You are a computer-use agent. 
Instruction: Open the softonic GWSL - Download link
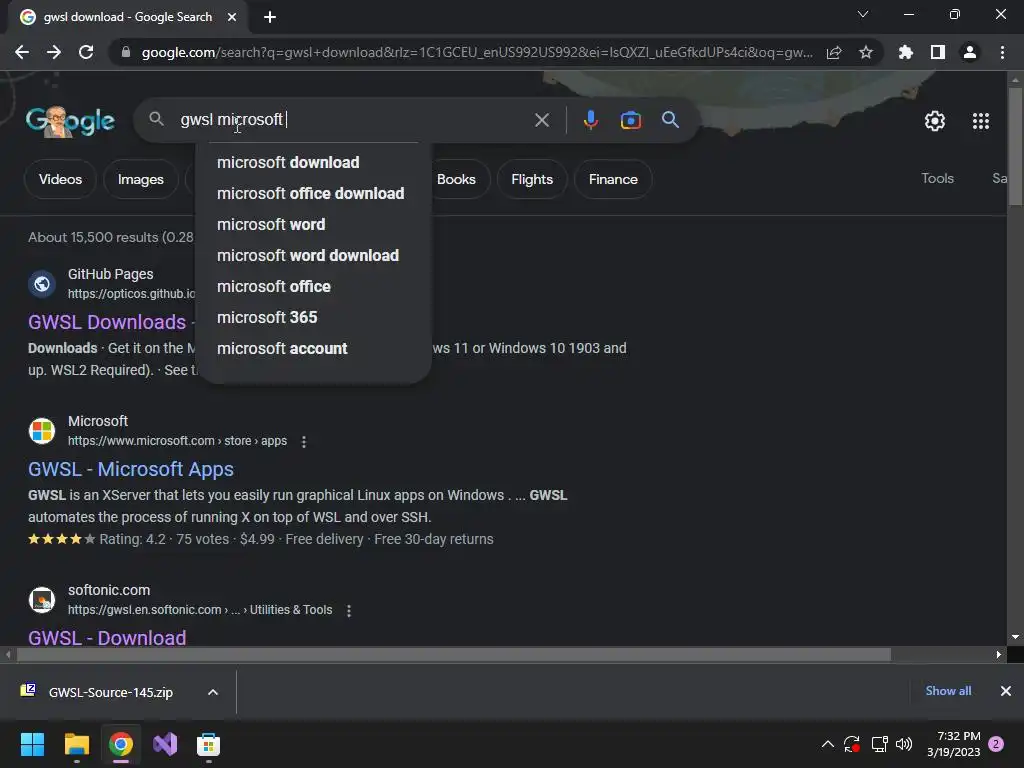(x=107, y=637)
